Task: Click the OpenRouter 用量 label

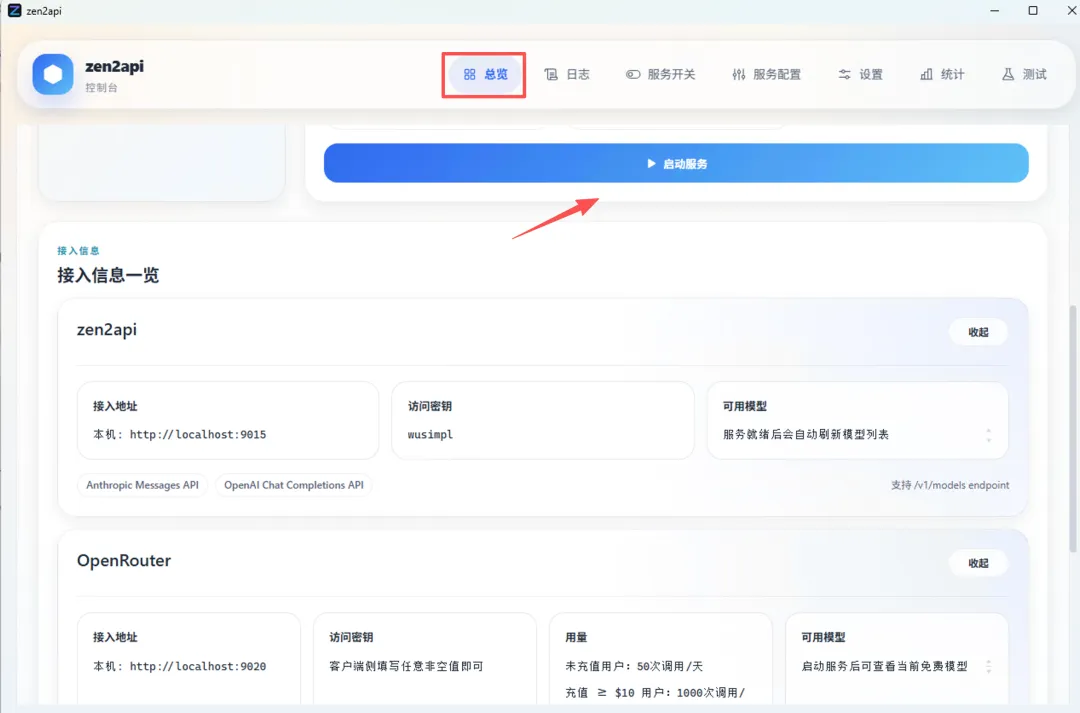Action: point(577,637)
